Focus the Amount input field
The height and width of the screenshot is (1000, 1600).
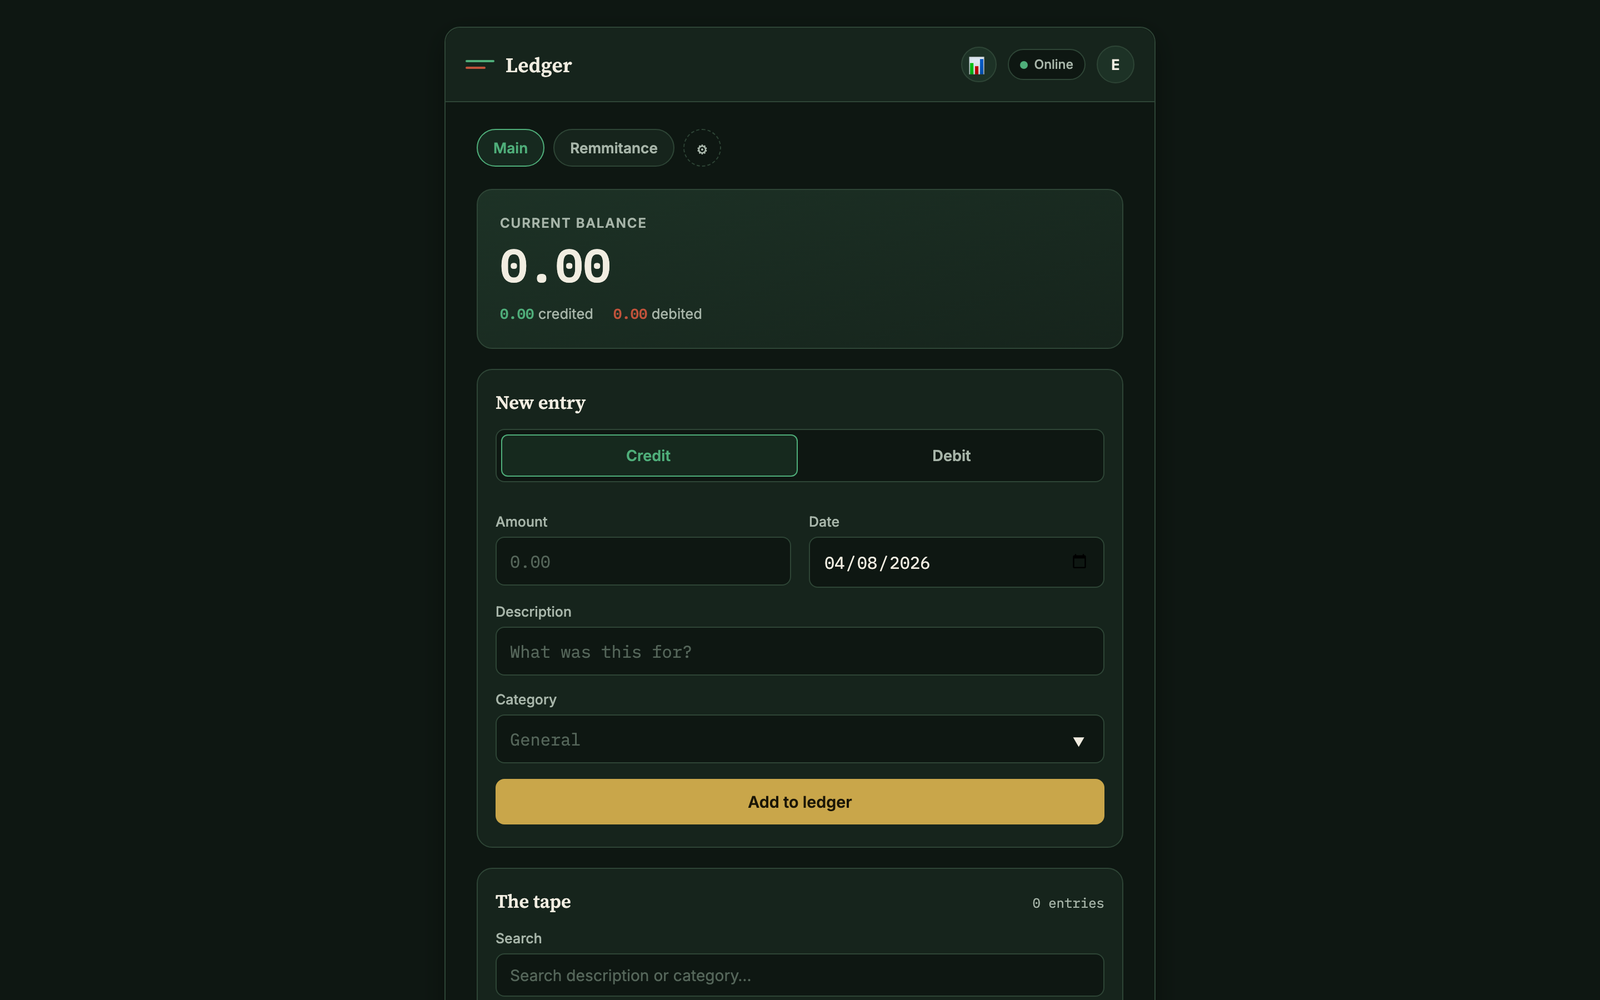tap(643, 562)
